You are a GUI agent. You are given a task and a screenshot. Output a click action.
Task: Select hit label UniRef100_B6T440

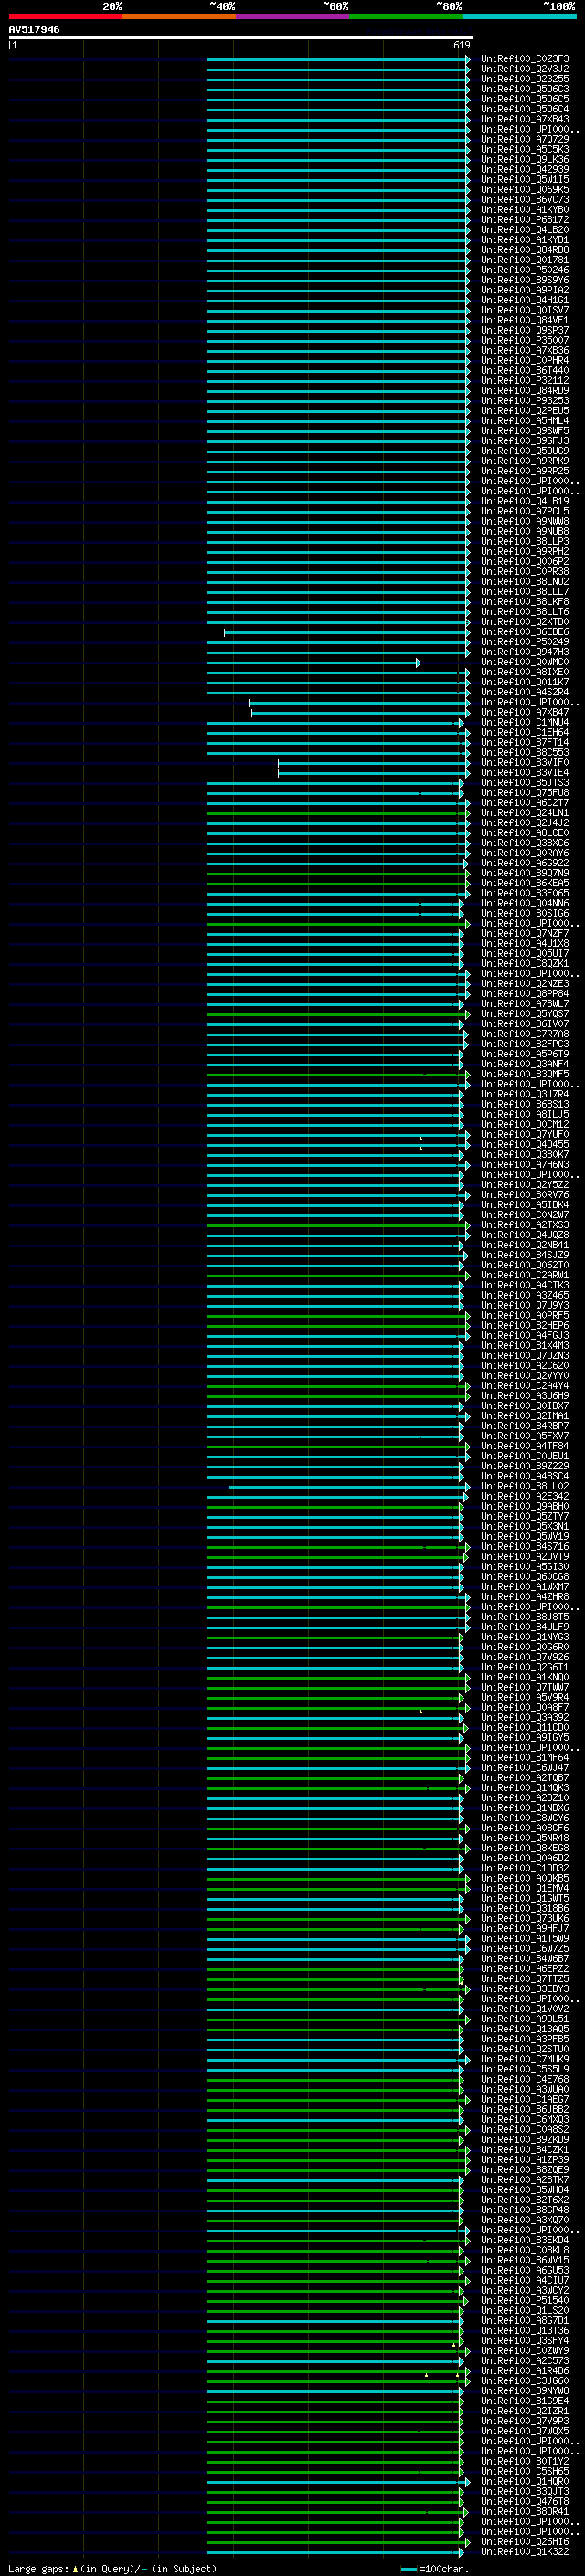pos(525,371)
